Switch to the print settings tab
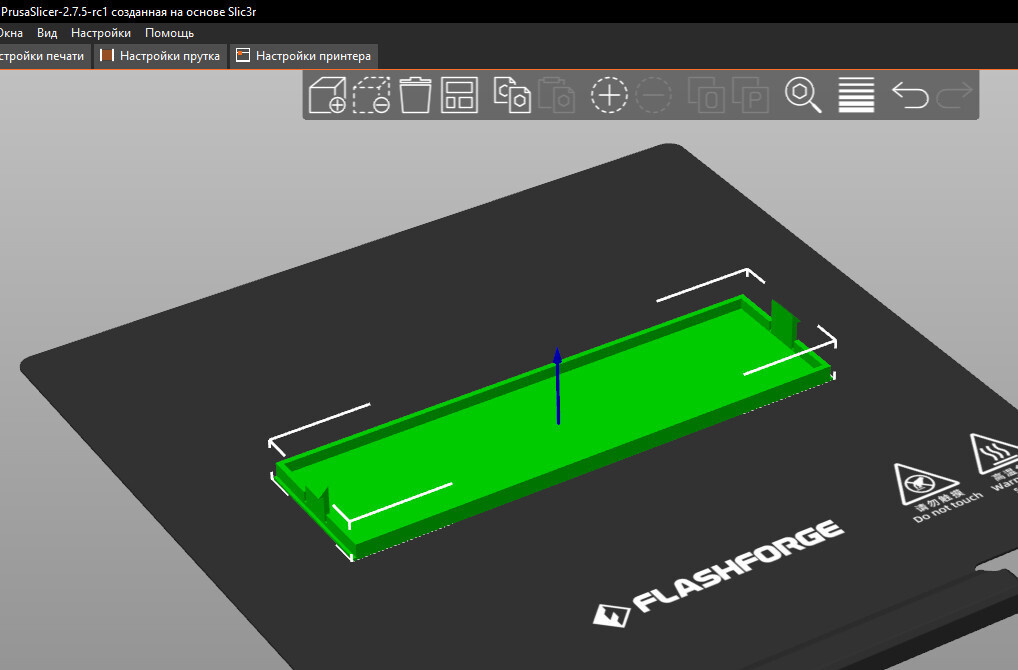Viewport: 1018px width, 670px height. (45, 56)
